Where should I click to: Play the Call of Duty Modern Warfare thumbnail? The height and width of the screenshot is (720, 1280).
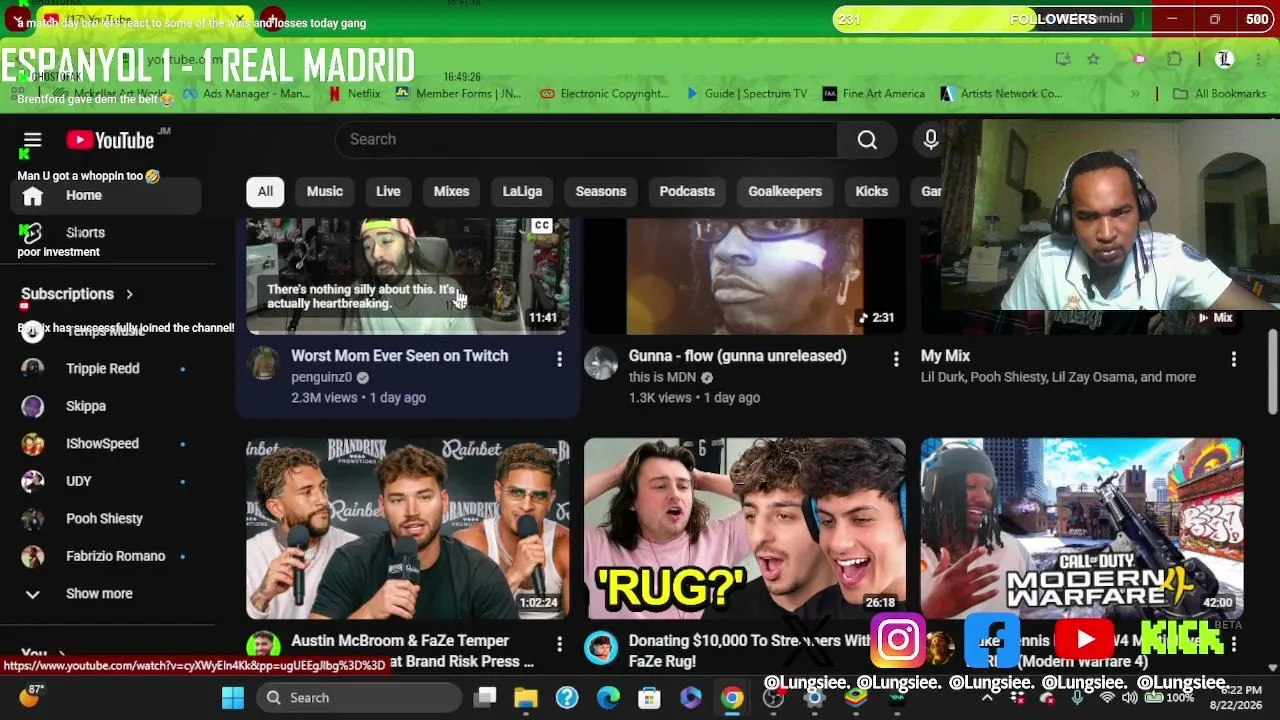(1082, 529)
